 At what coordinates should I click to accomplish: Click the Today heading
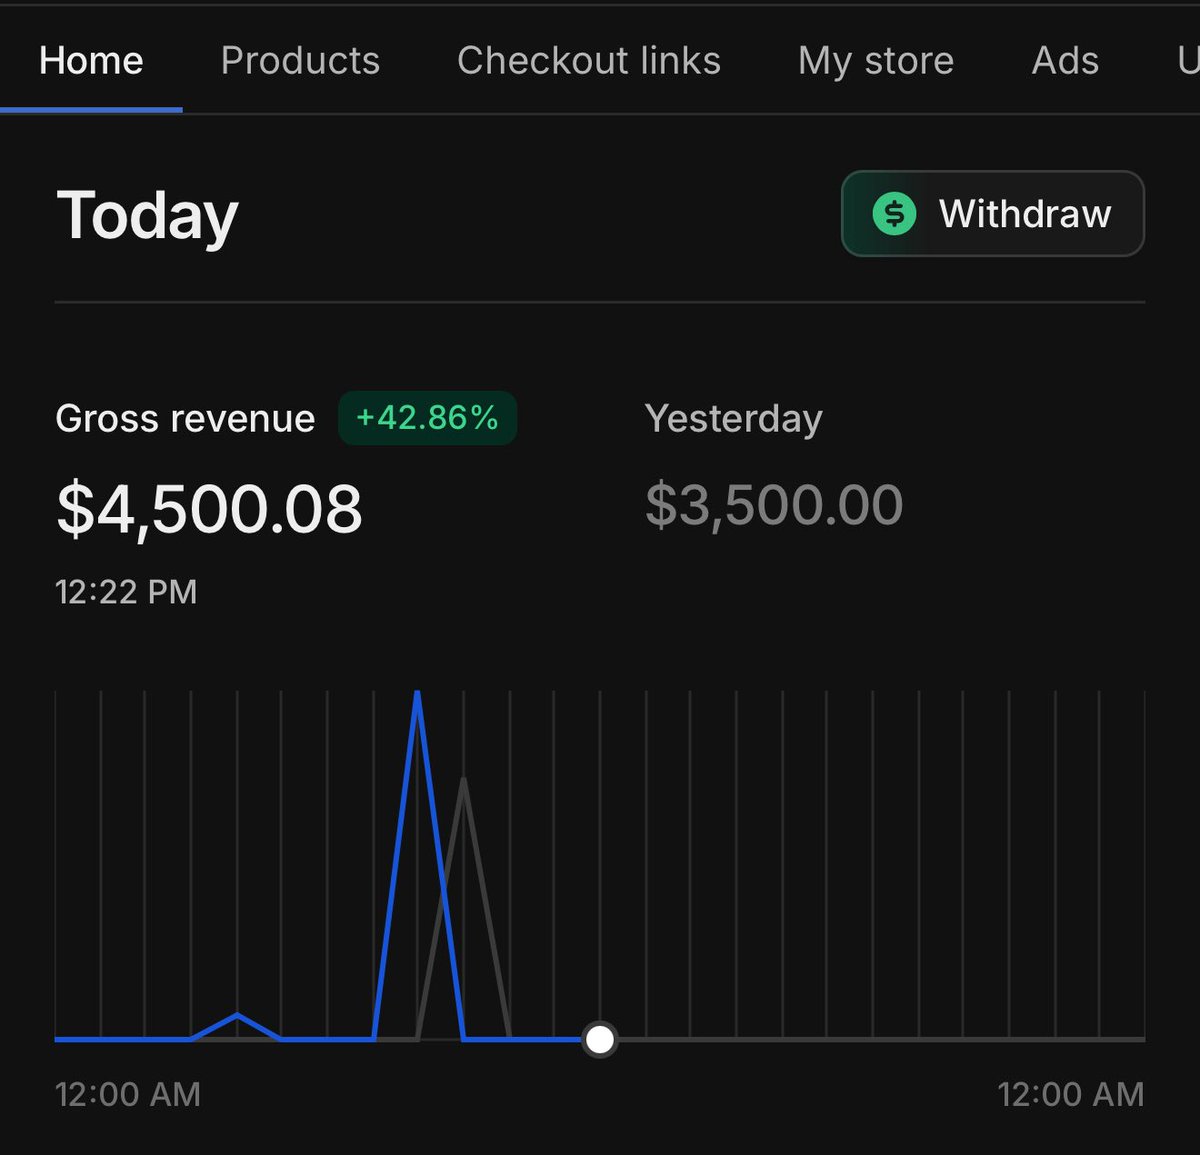[x=148, y=215]
